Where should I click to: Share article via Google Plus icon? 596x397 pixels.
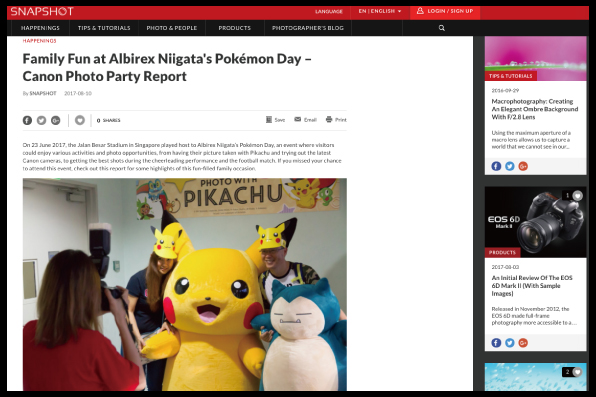[55, 120]
